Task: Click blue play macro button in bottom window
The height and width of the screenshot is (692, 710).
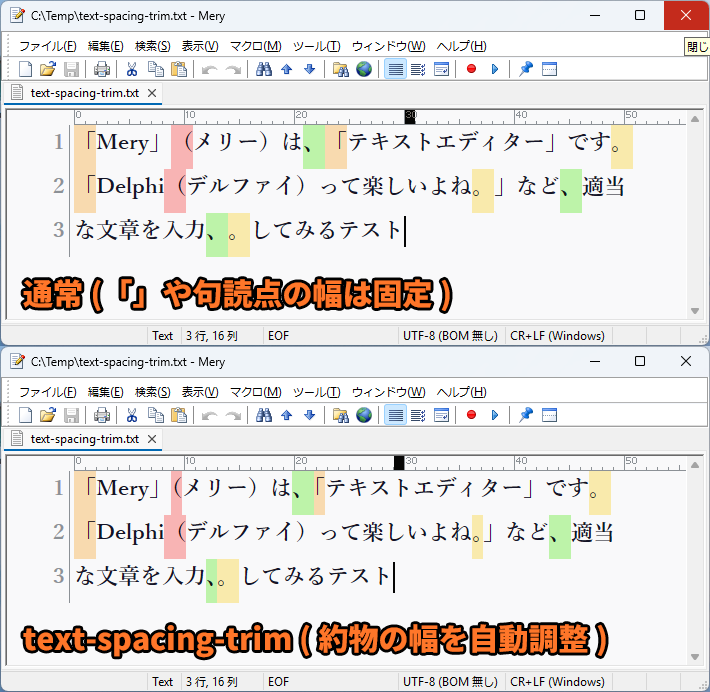Action: [x=495, y=415]
